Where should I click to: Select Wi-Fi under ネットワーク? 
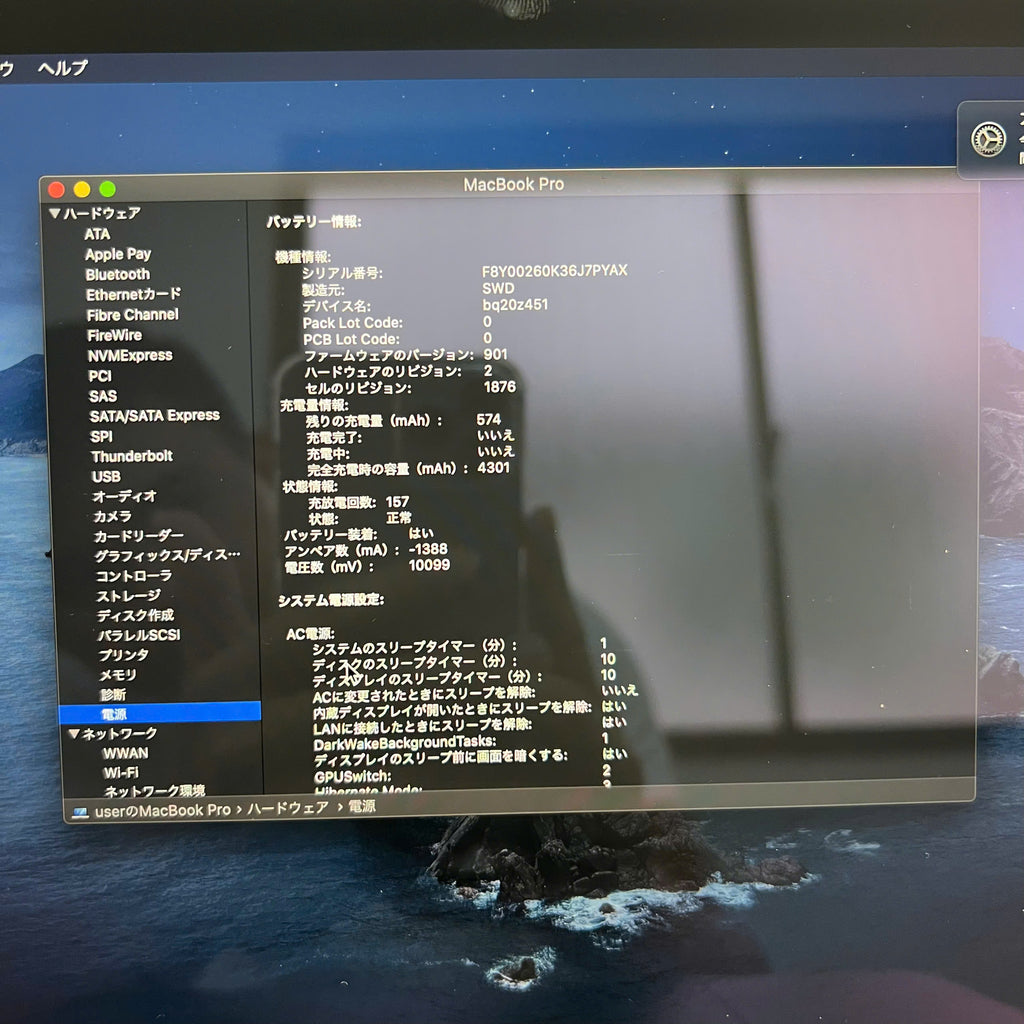(x=121, y=773)
